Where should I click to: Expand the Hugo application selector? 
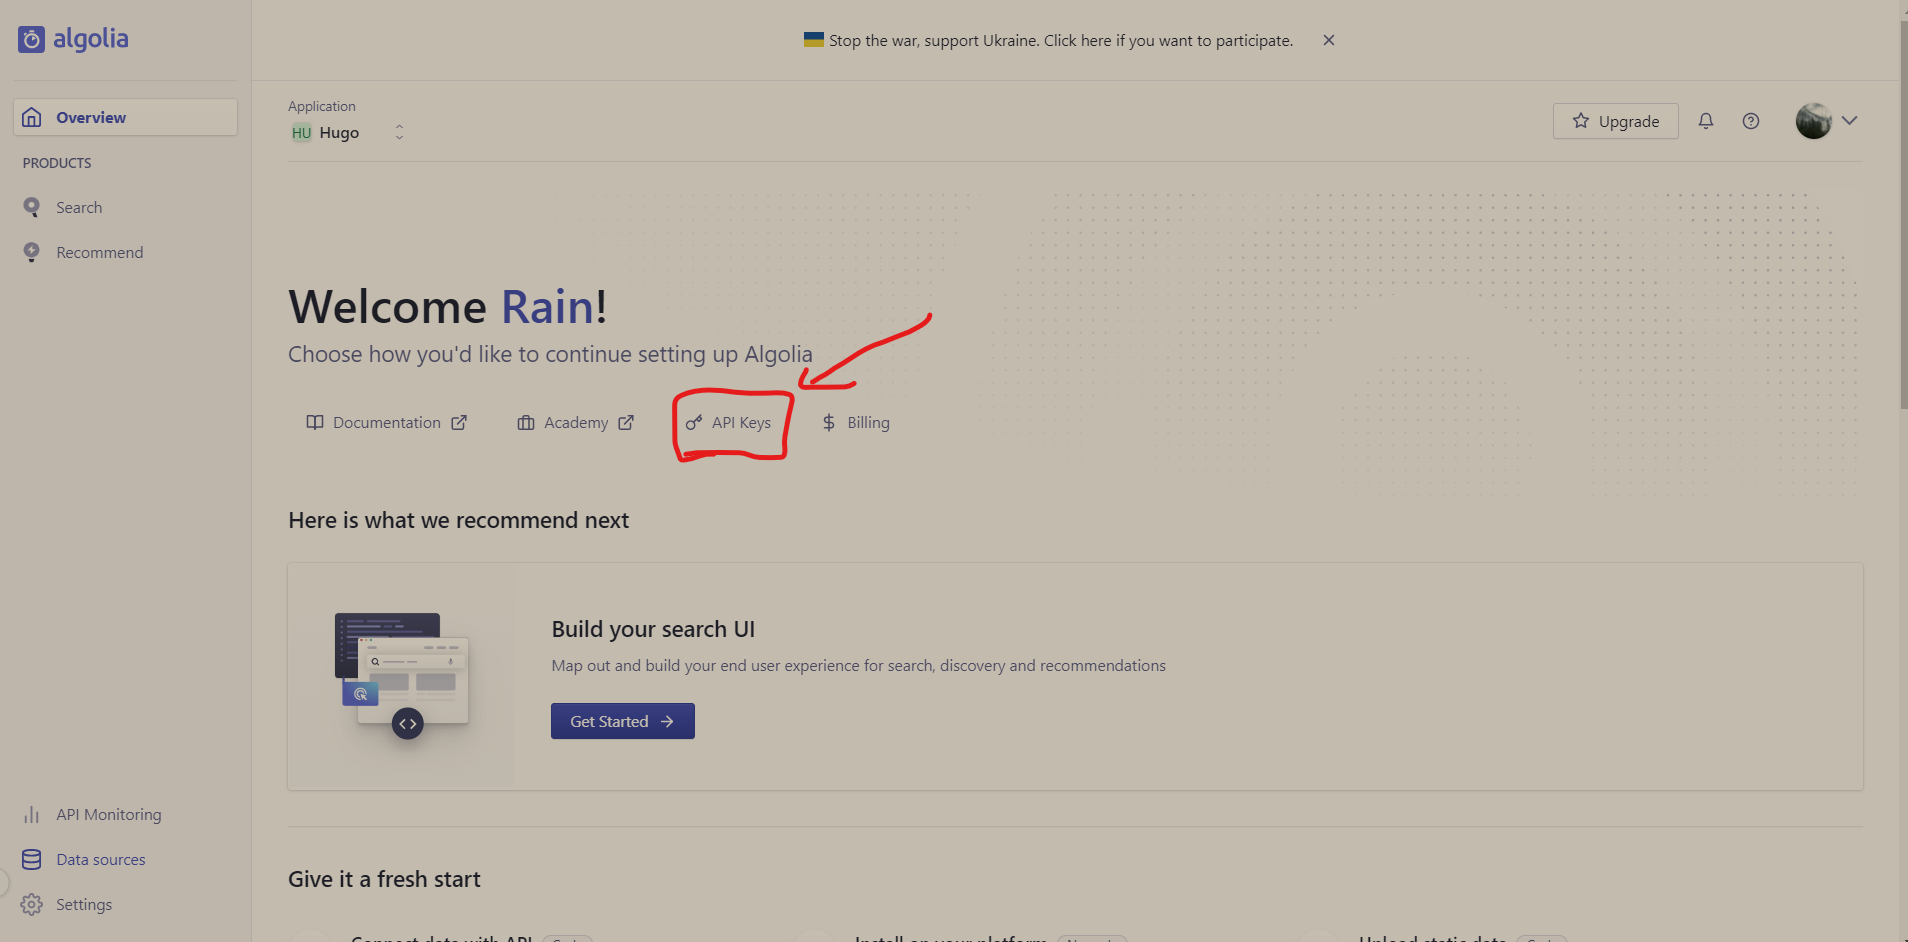347,132
